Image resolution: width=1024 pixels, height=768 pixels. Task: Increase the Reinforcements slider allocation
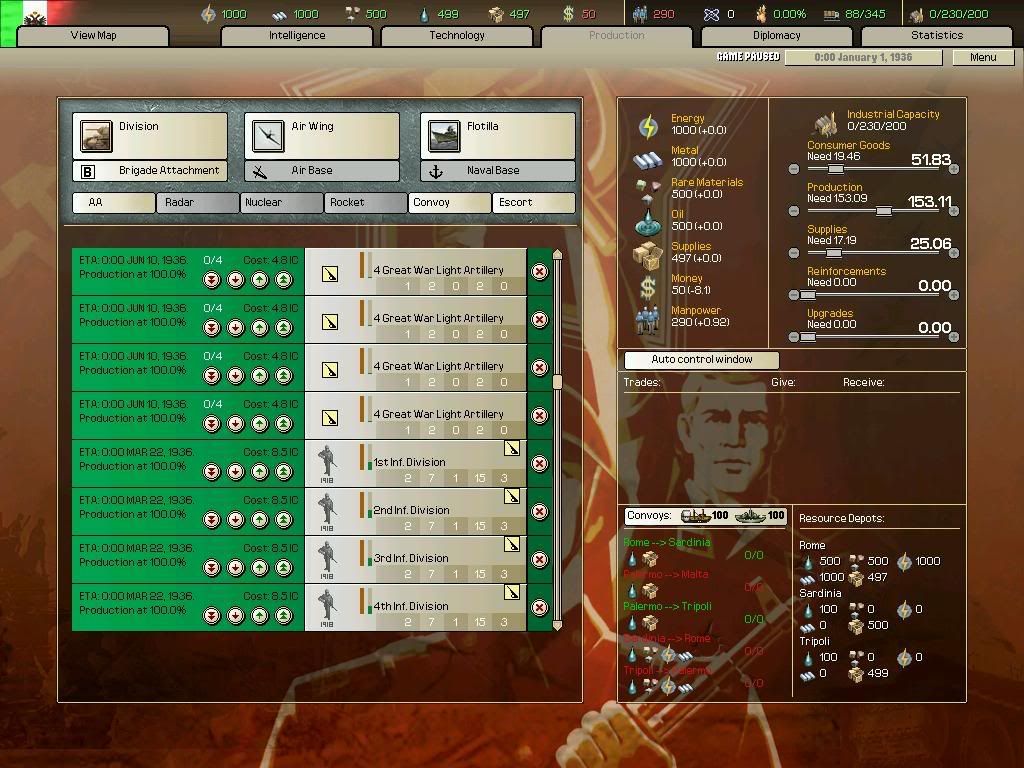954,295
